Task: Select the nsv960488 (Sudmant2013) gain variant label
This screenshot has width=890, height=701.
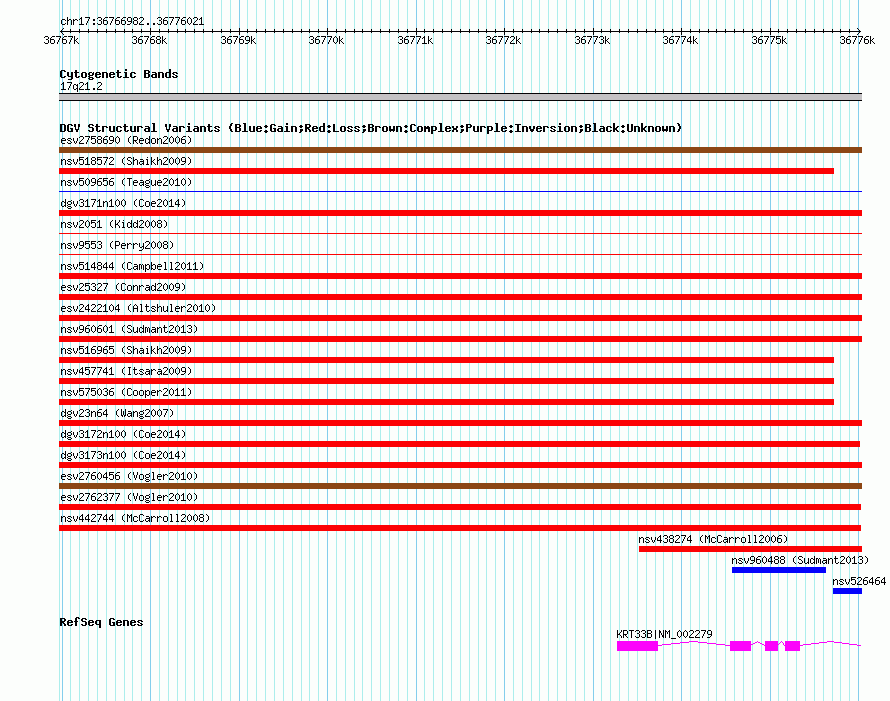Action: click(x=800, y=560)
